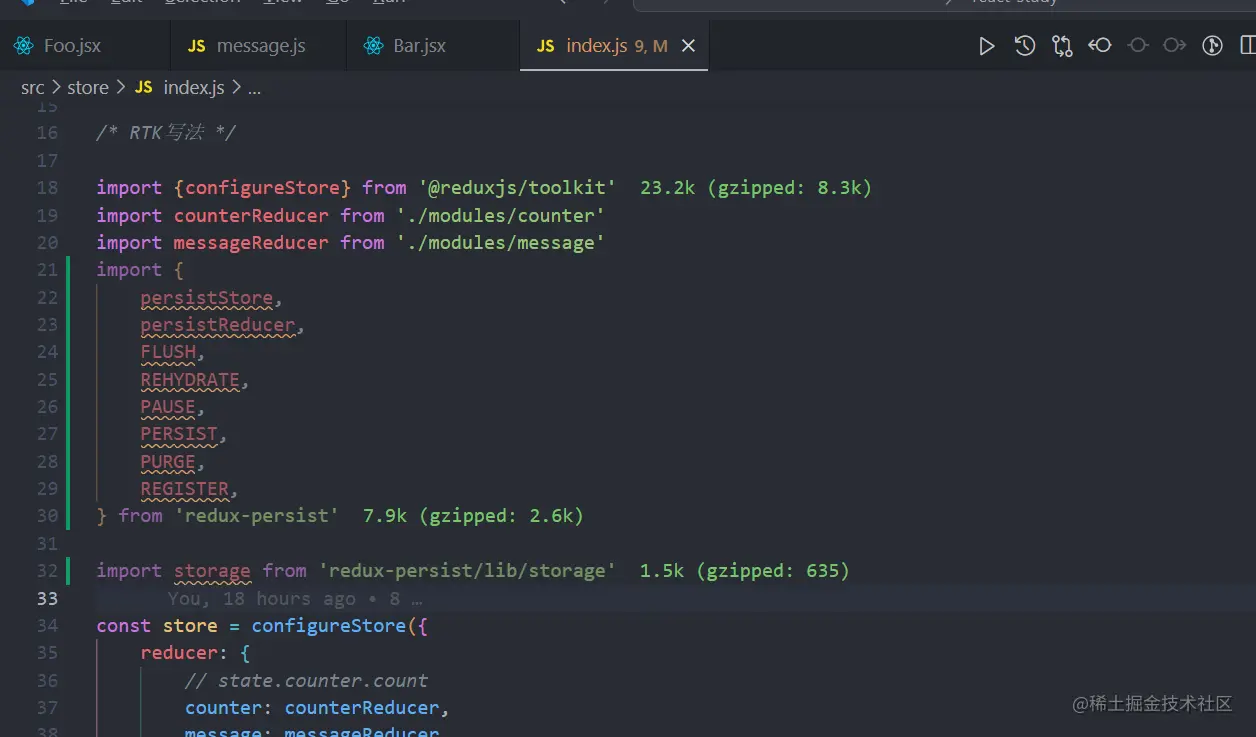Click the './modules/message' path string
The width and height of the screenshot is (1256, 737).
[x=501, y=243]
